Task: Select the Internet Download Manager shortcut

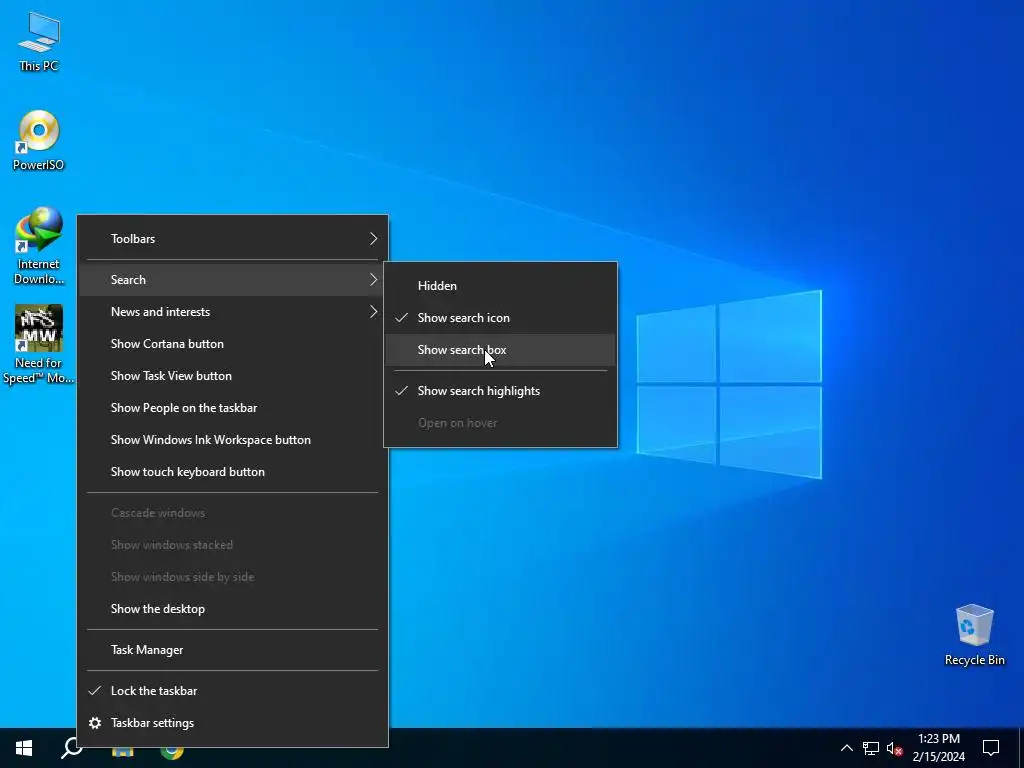Action: 39,246
